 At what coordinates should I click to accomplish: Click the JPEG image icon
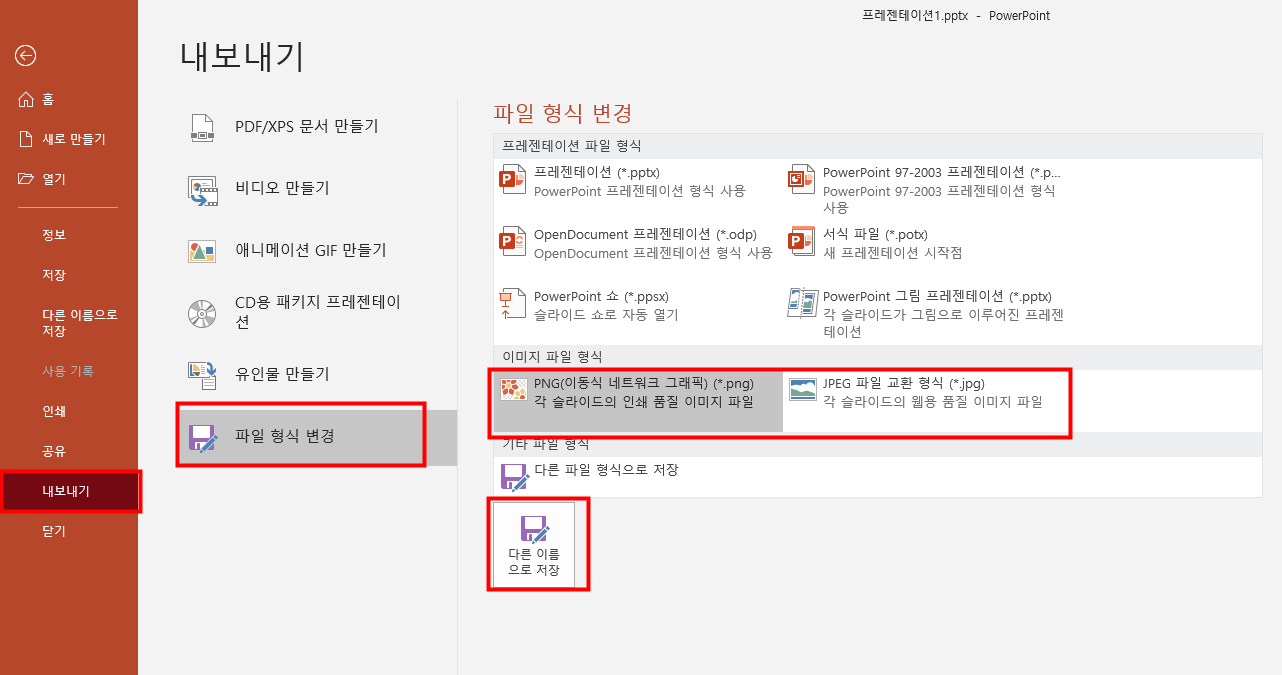coord(803,390)
